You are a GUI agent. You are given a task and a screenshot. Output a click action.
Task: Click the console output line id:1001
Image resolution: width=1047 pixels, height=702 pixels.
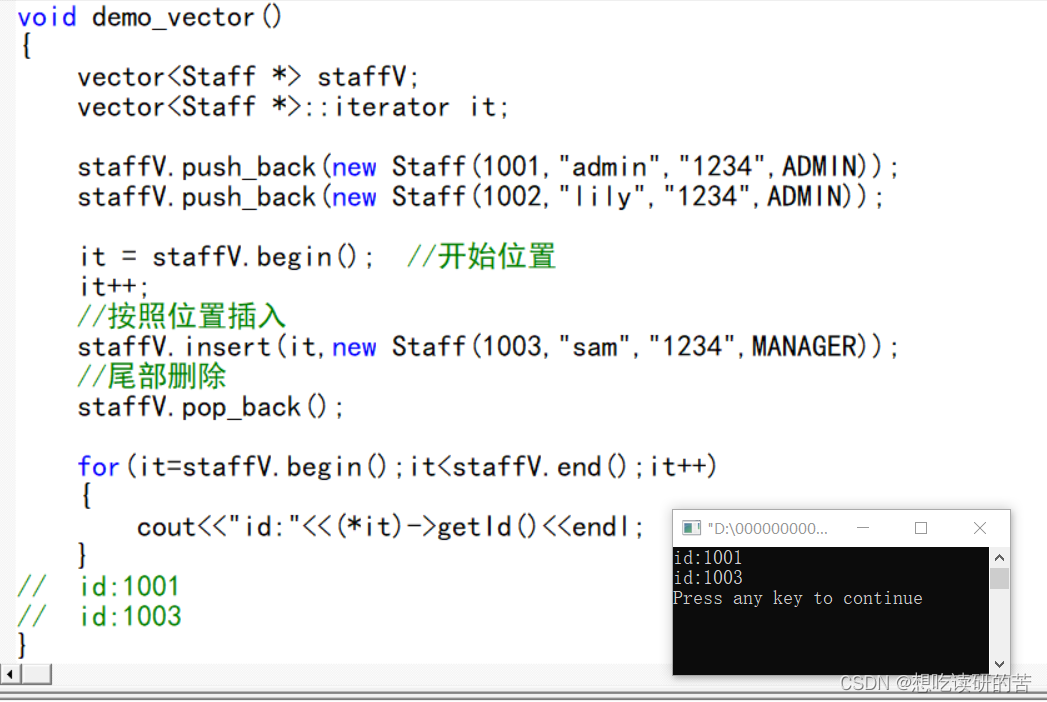tap(708, 557)
